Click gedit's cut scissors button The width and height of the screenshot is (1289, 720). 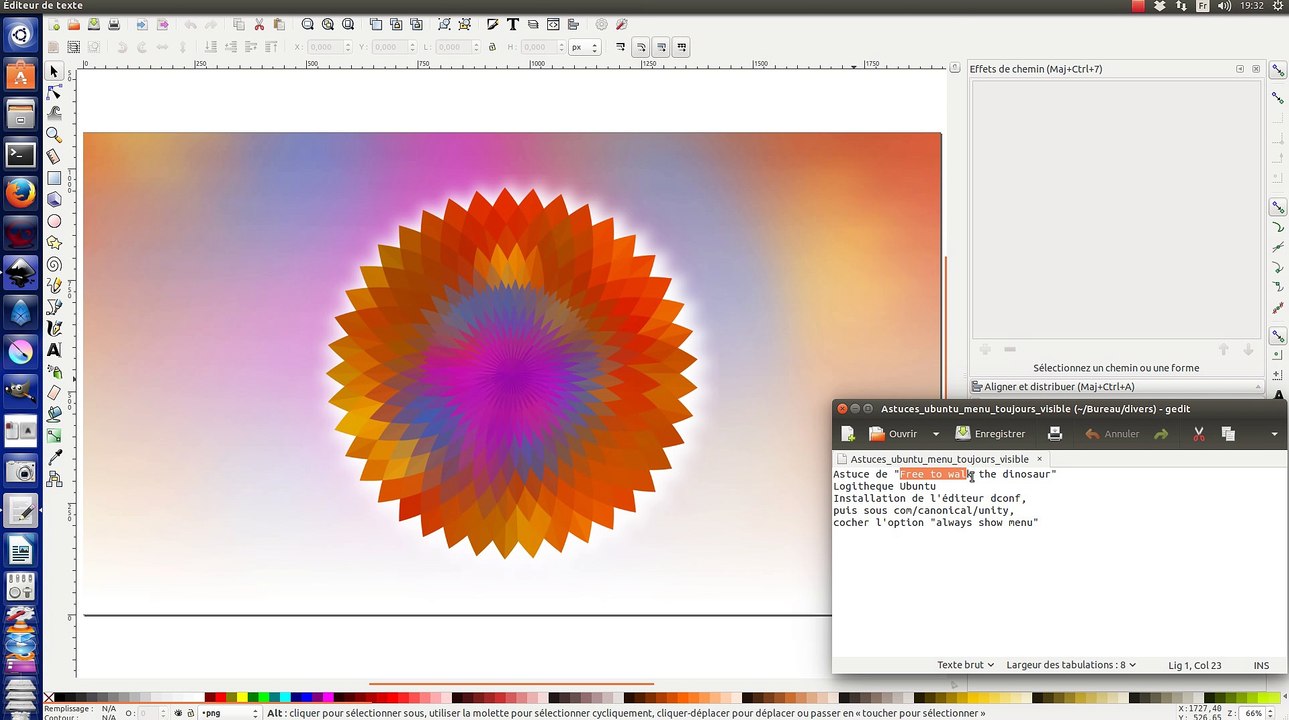pyautogui.click(x=1198, y=434)
